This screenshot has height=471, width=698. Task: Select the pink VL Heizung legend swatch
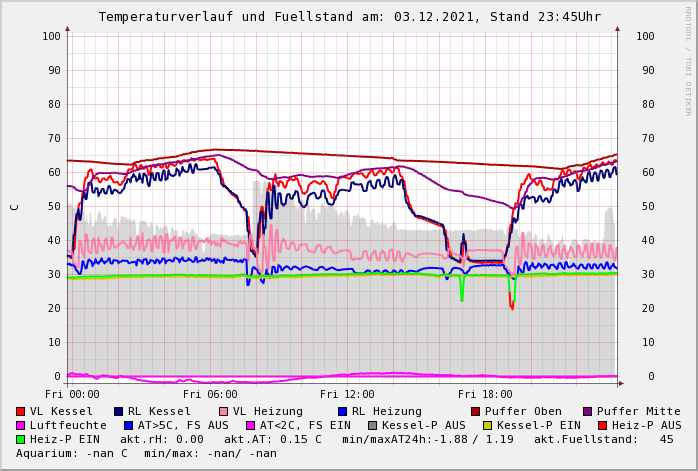click(224, 411)
